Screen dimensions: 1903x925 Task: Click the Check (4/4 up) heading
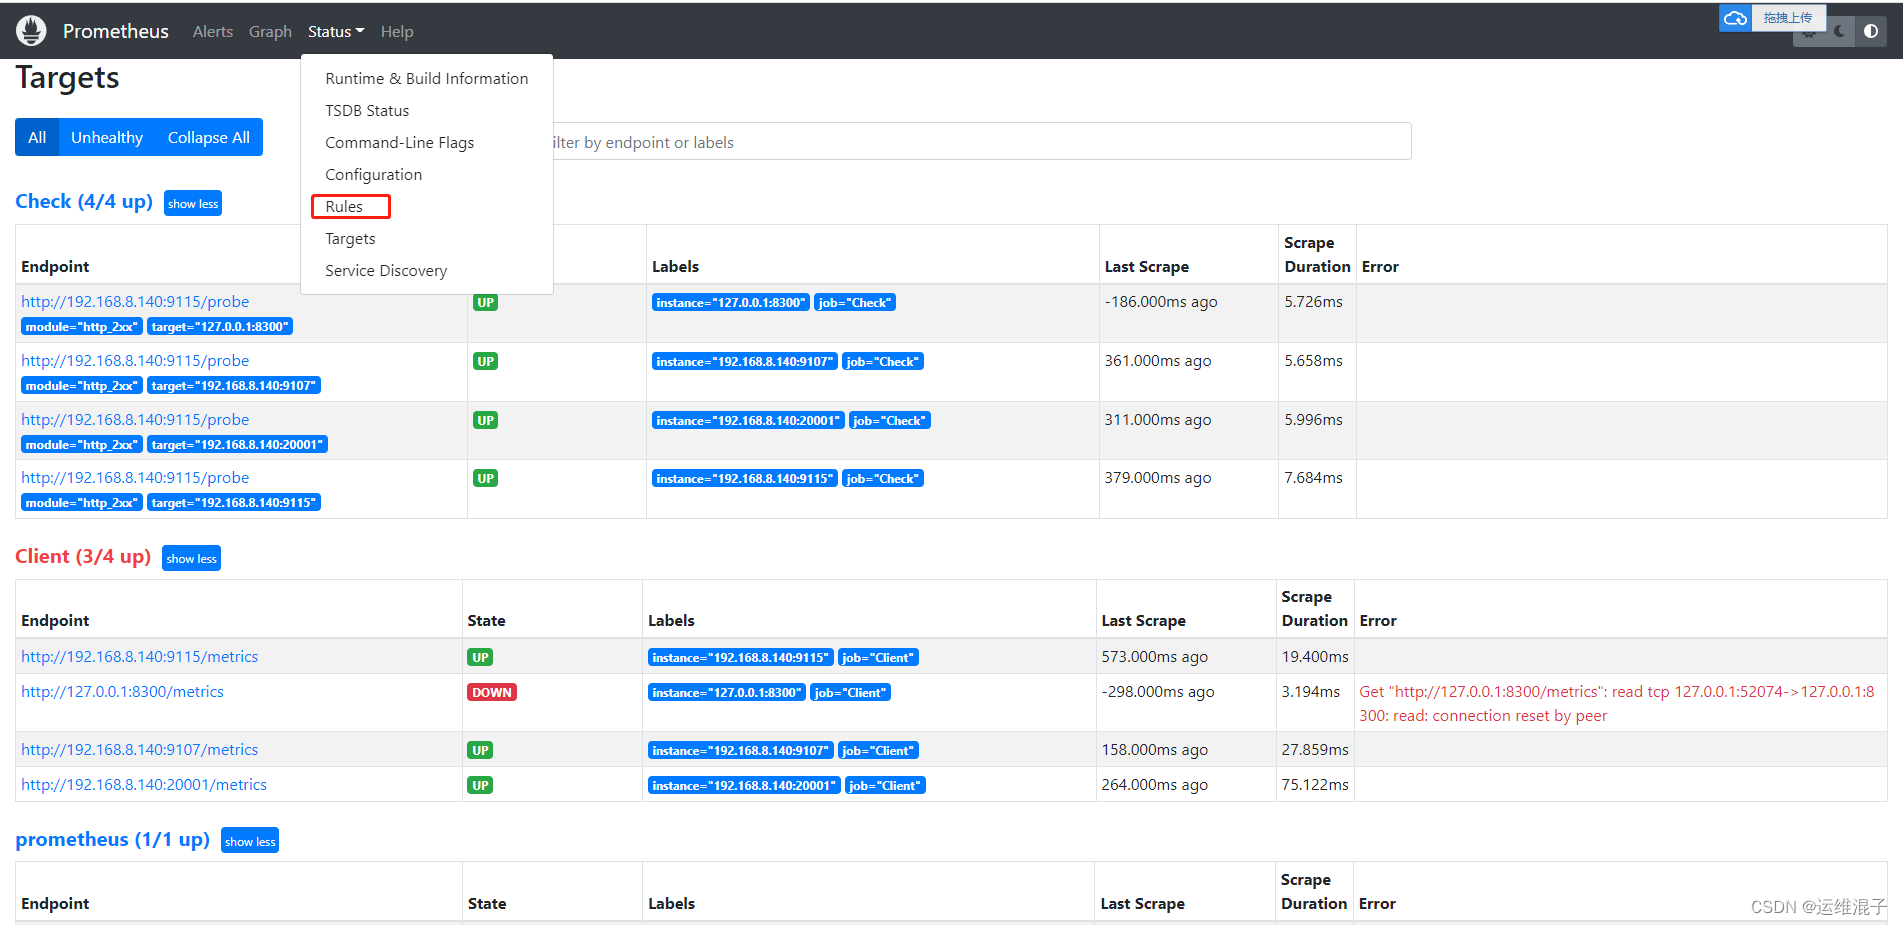click(x=84, y=201)
